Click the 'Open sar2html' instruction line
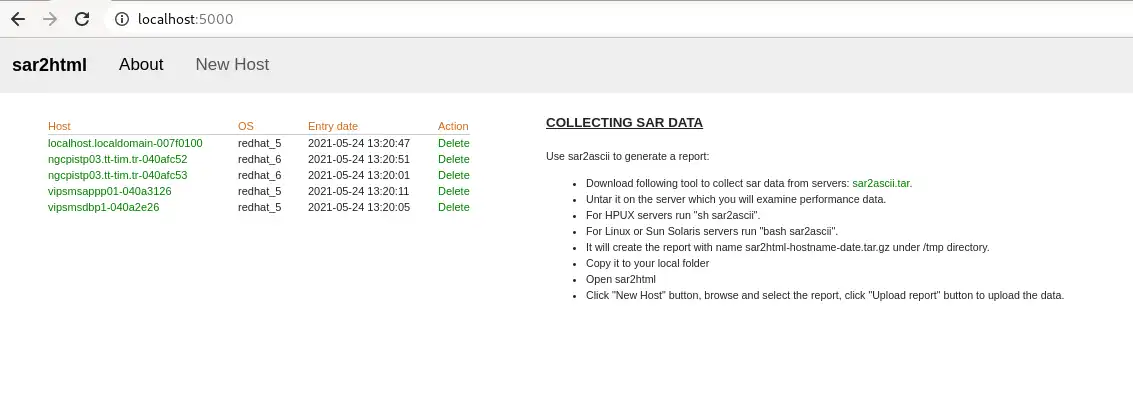Viewport: 1133px width, 395px height. click(x=621, y=279)
